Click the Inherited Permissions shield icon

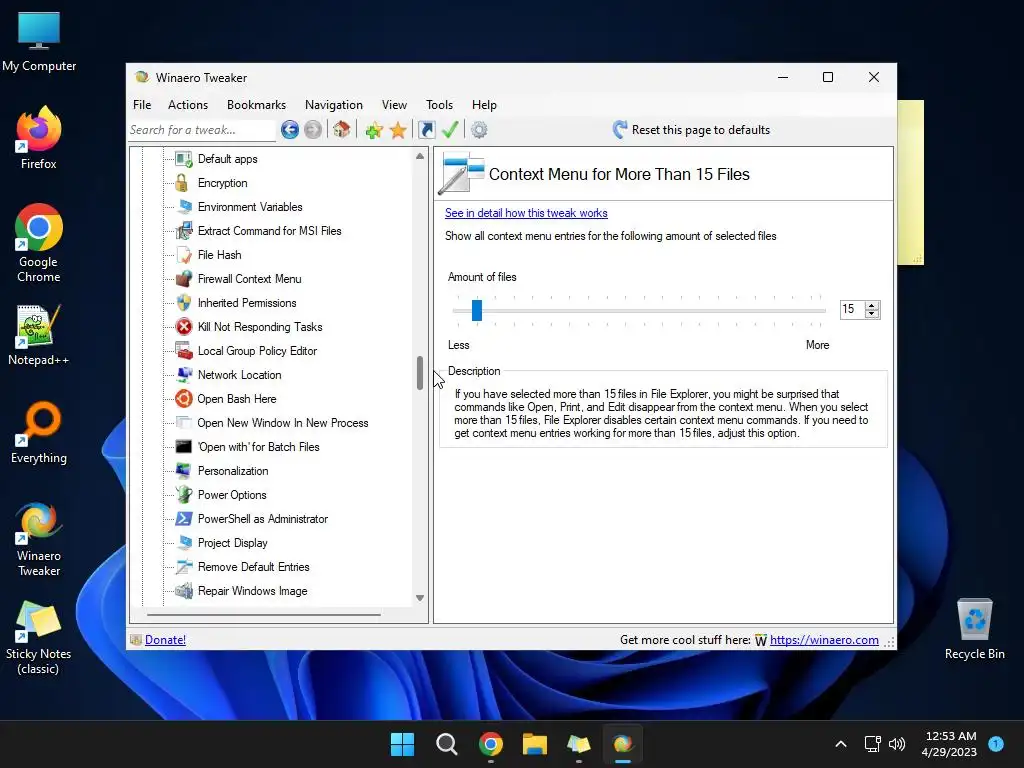pyautogui.click(x=184, y=303)
